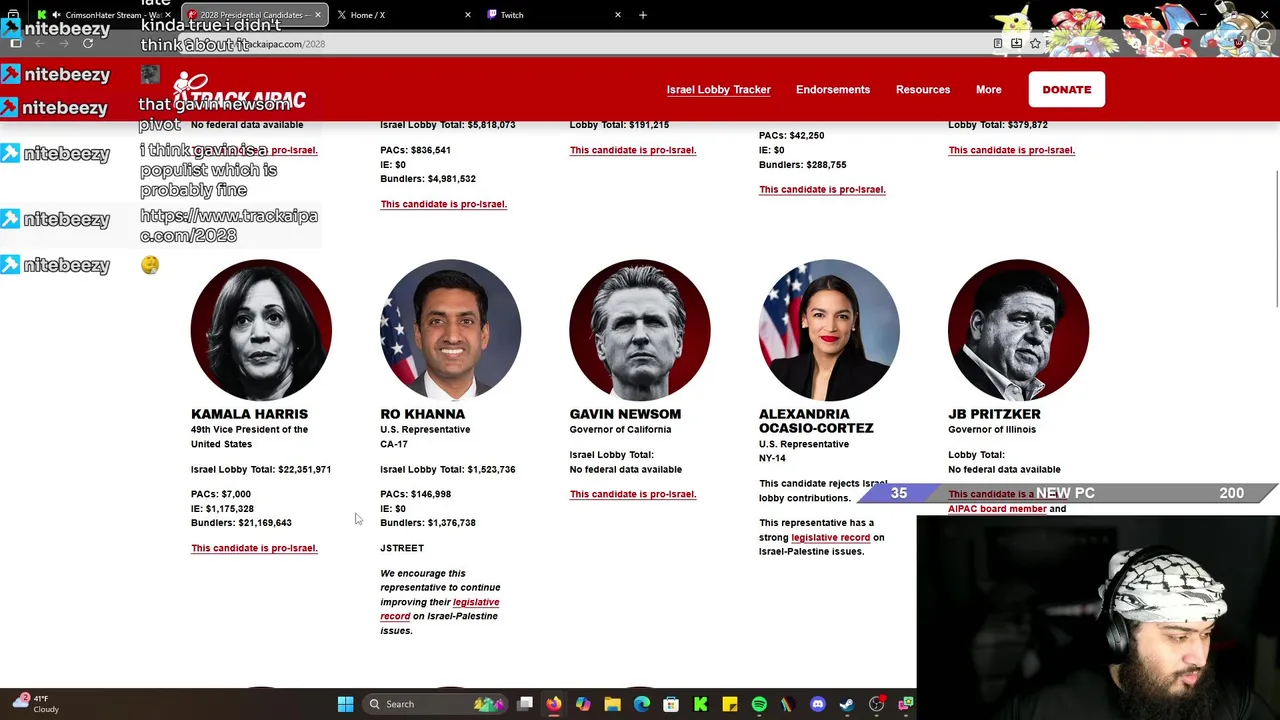Open the weather widget showing 41°F Cloudy
The image size is (1280, 720).
(x=35, y=704)
